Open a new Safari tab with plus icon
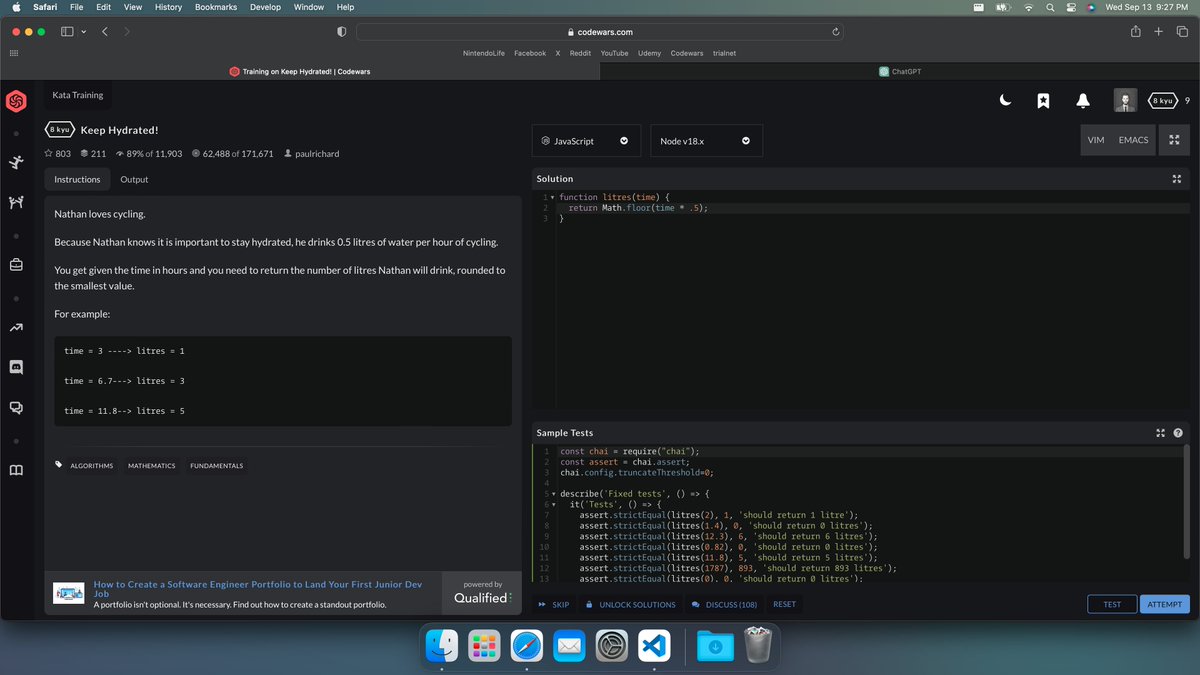1200x675 pixels. 1158,32
